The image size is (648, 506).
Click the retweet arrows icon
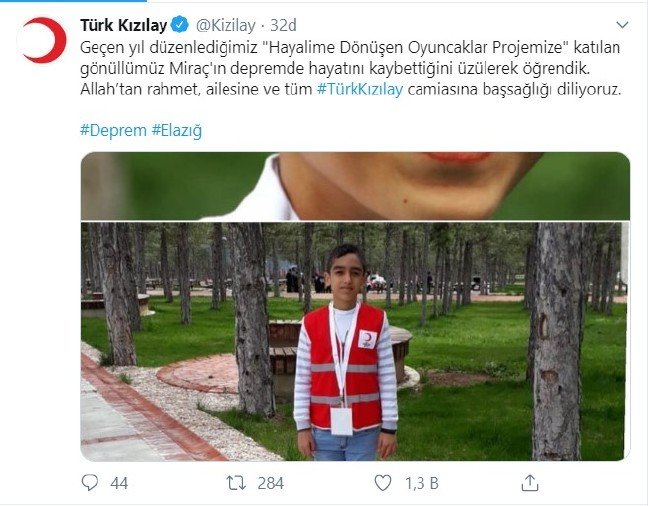236,482
